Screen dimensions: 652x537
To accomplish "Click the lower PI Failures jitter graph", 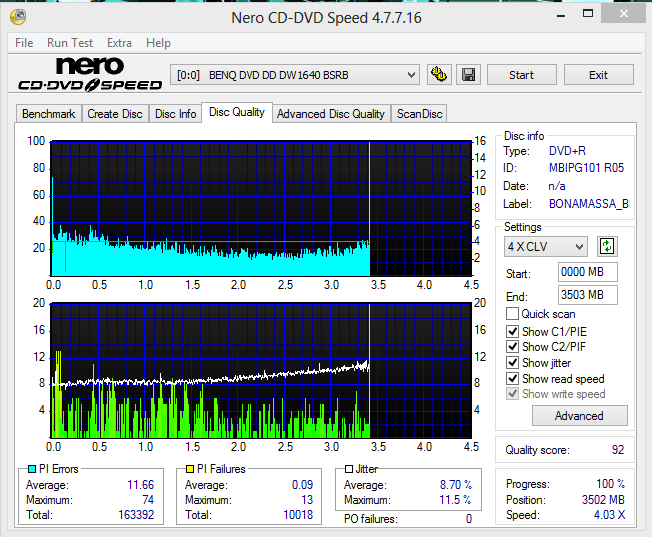I will tap(261, 370).
